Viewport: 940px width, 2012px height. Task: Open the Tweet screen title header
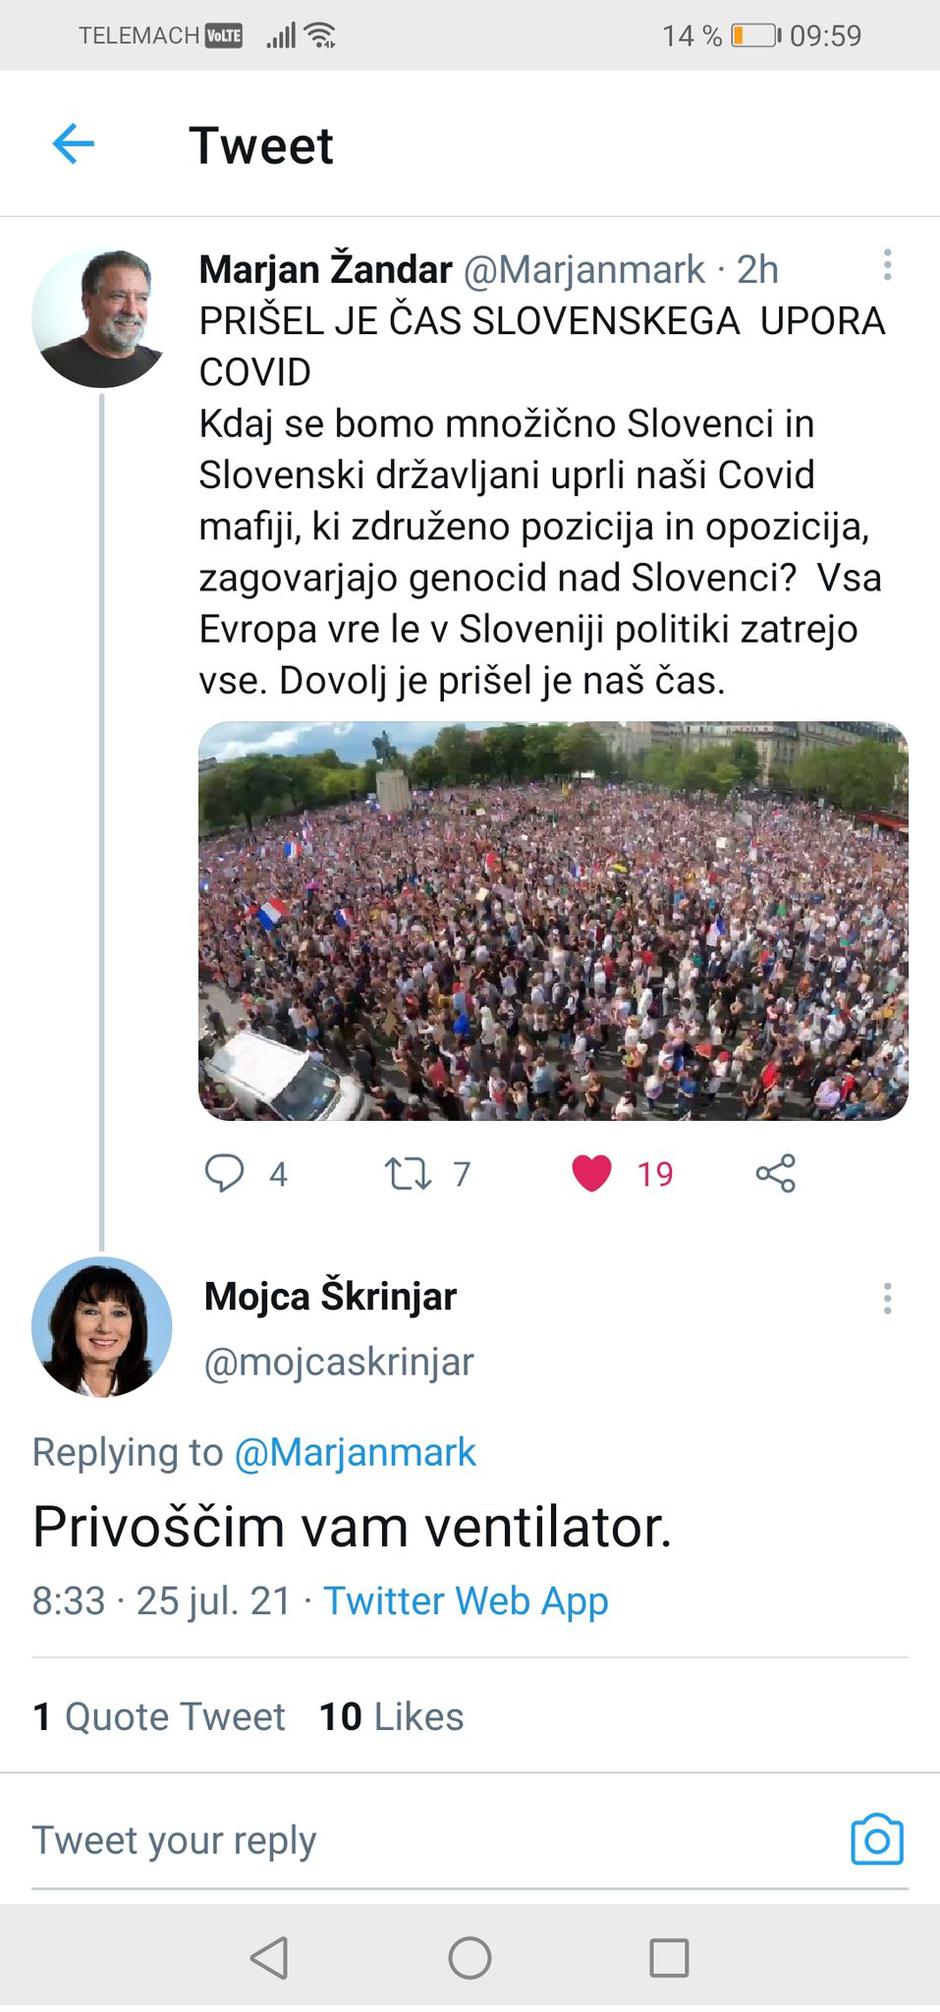(x=261, y=145)
